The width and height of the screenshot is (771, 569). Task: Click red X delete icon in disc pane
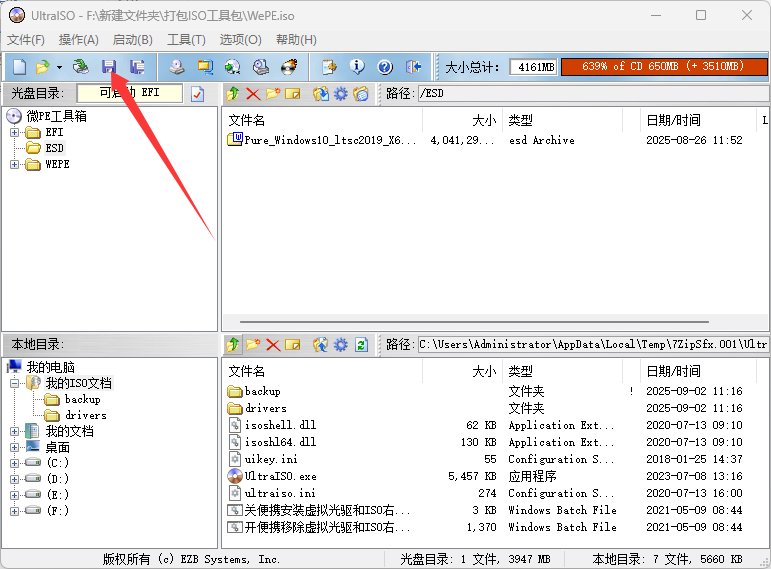(x=252, y=94)
